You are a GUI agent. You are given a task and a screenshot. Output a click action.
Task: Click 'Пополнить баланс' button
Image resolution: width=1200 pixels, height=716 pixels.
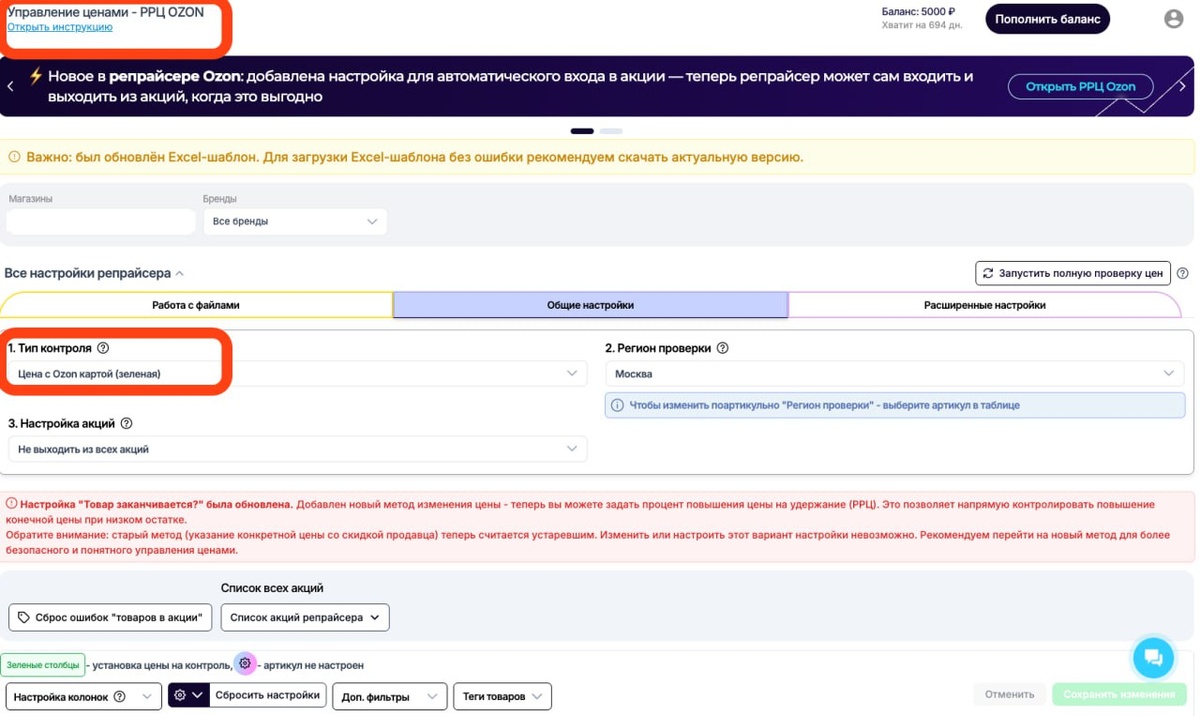(1047, 19)
